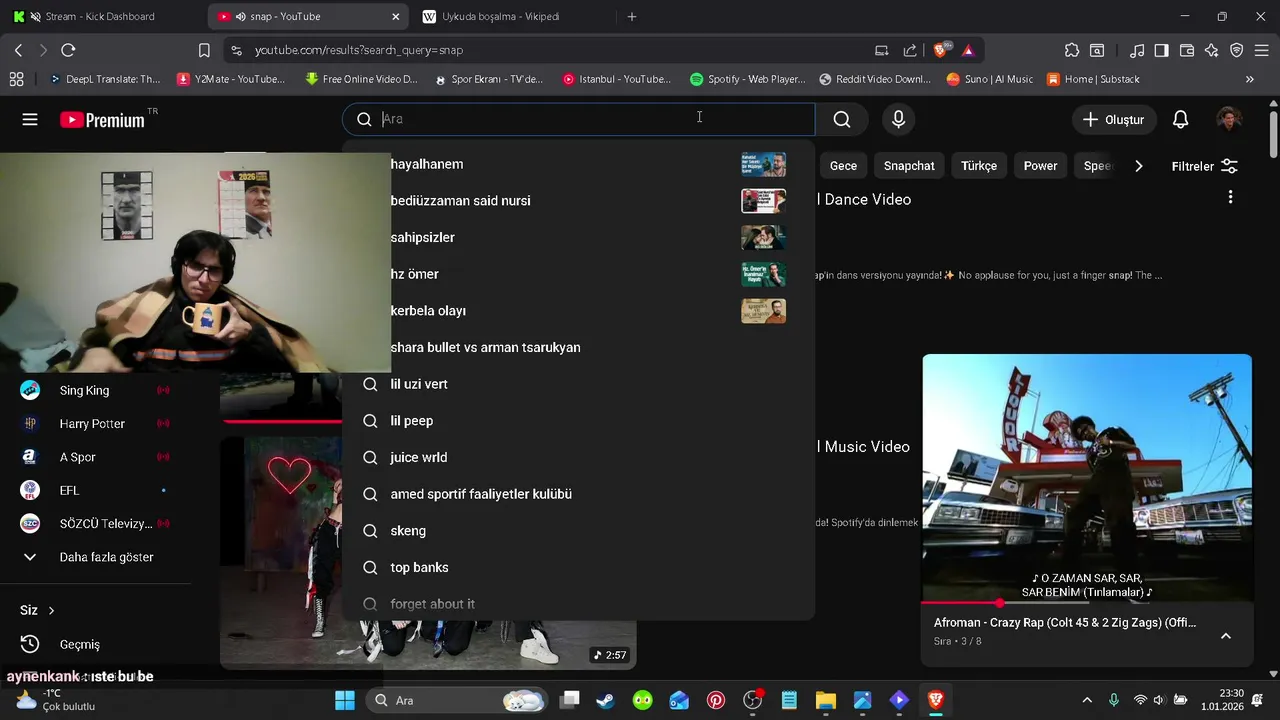This screenshot has width=1280, height=720.
Task: Switch to Stream - Kick Dashboard tab
Action: point(100,17)
